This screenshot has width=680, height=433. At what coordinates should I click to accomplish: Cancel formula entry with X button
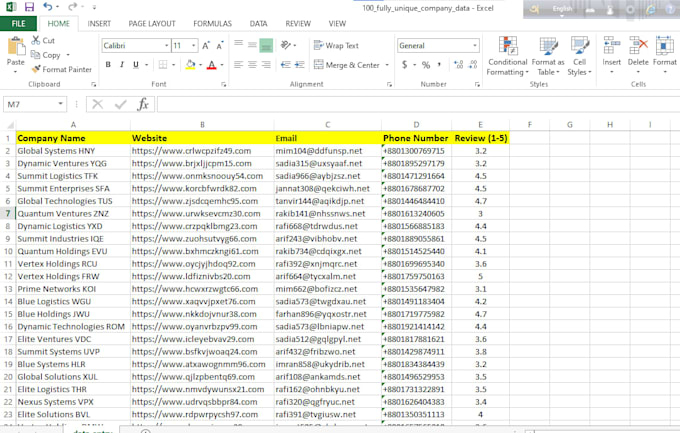click(x=98, y=104)
